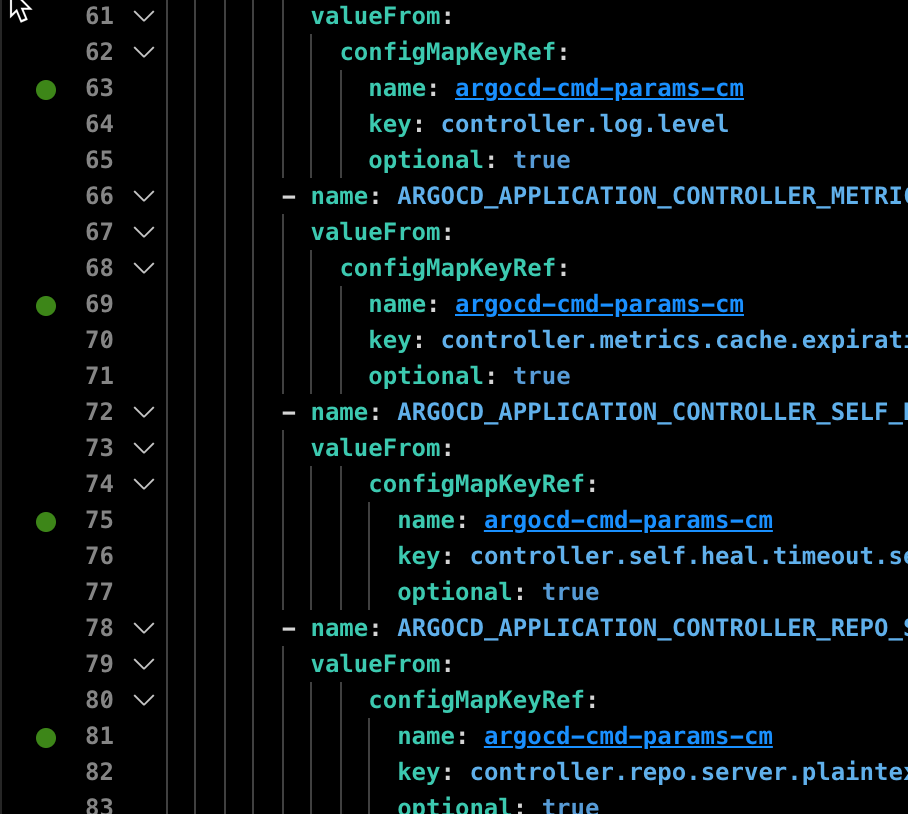
Task: Click valueFrom key on line 61
Action: click(376, 16)
